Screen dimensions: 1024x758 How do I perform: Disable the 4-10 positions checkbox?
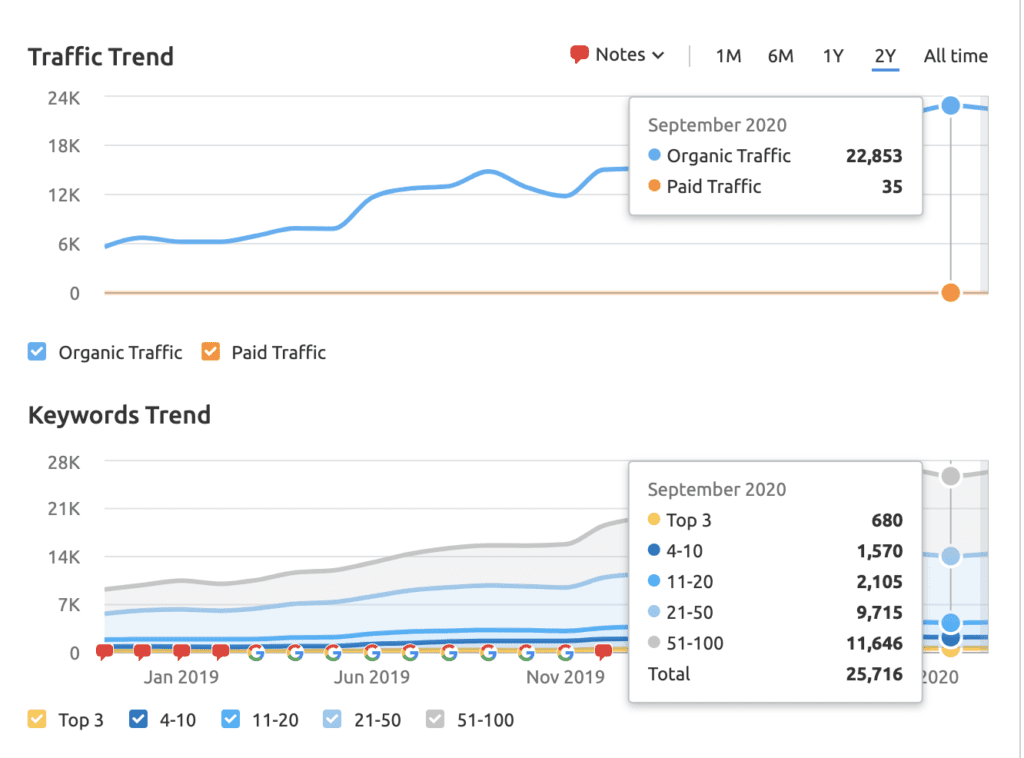pyautogui.click(x=138, y=719)
